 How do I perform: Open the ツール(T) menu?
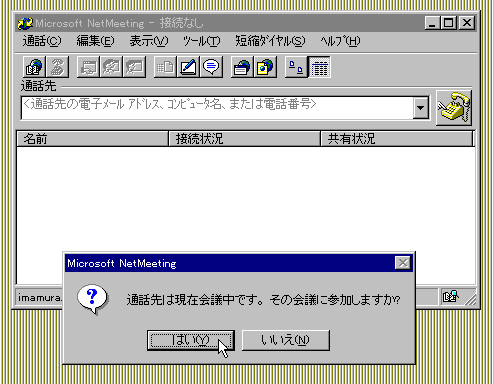[201, 41]
